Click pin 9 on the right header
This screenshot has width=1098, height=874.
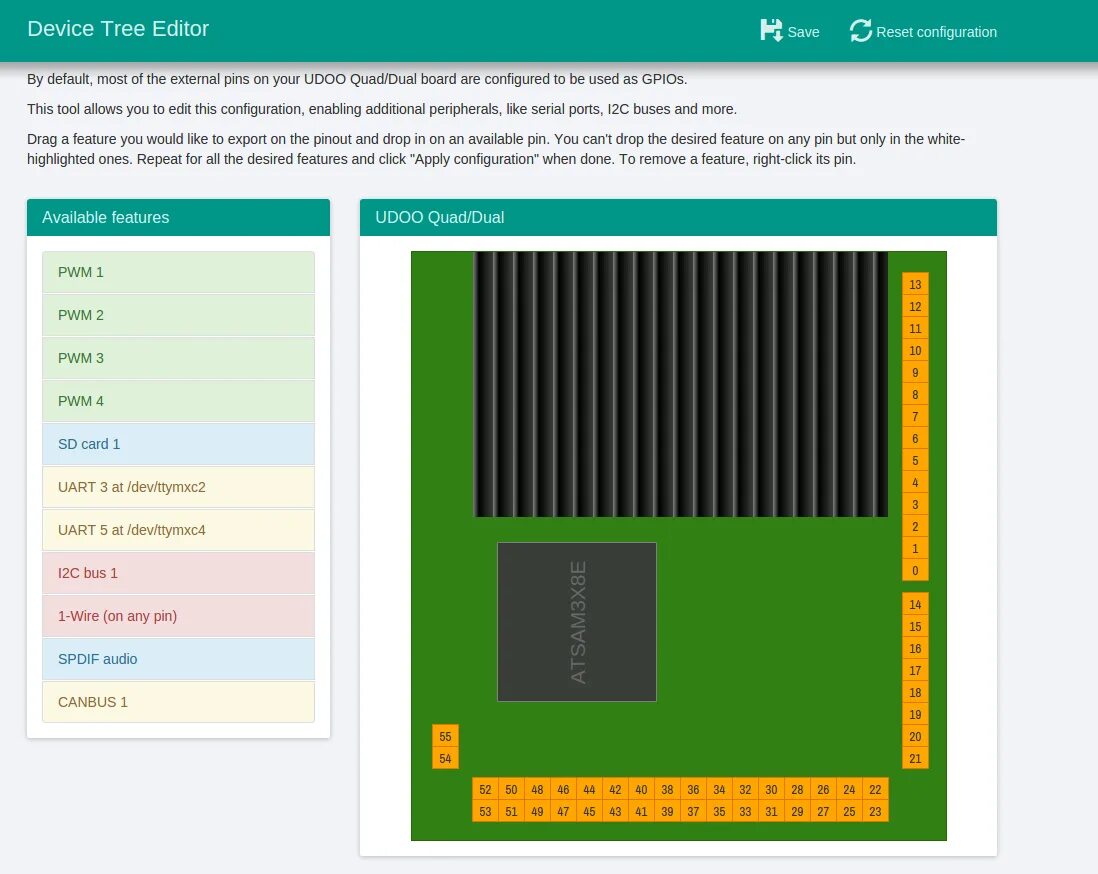(915, 373)
